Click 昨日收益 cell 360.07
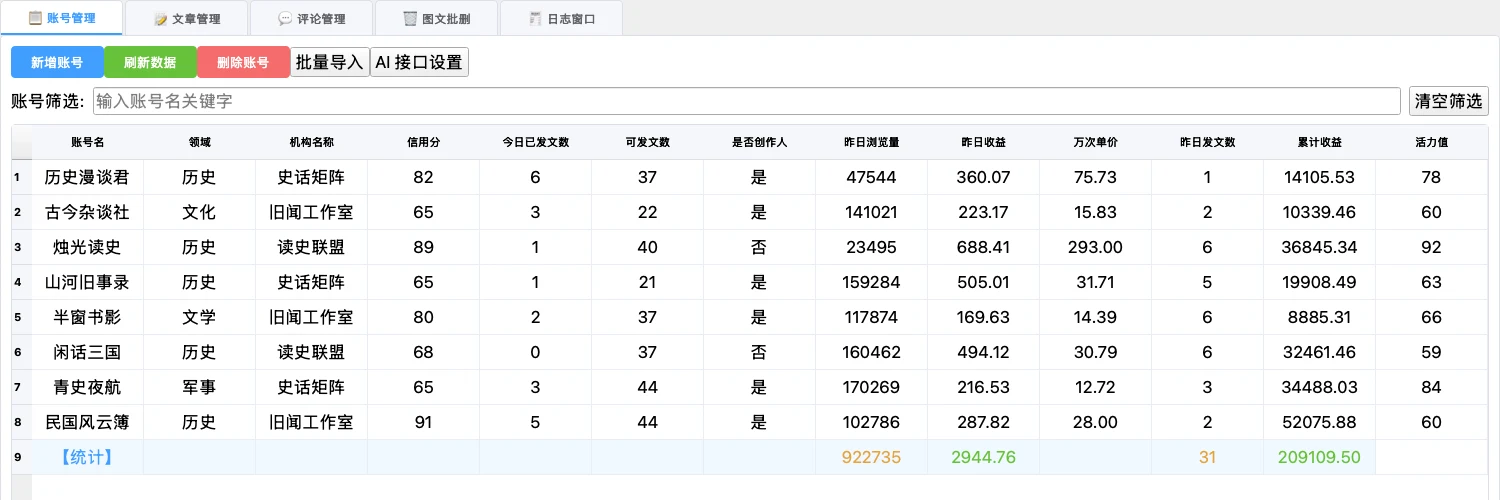Screen dimensions: 1500x500 point(983,177)
